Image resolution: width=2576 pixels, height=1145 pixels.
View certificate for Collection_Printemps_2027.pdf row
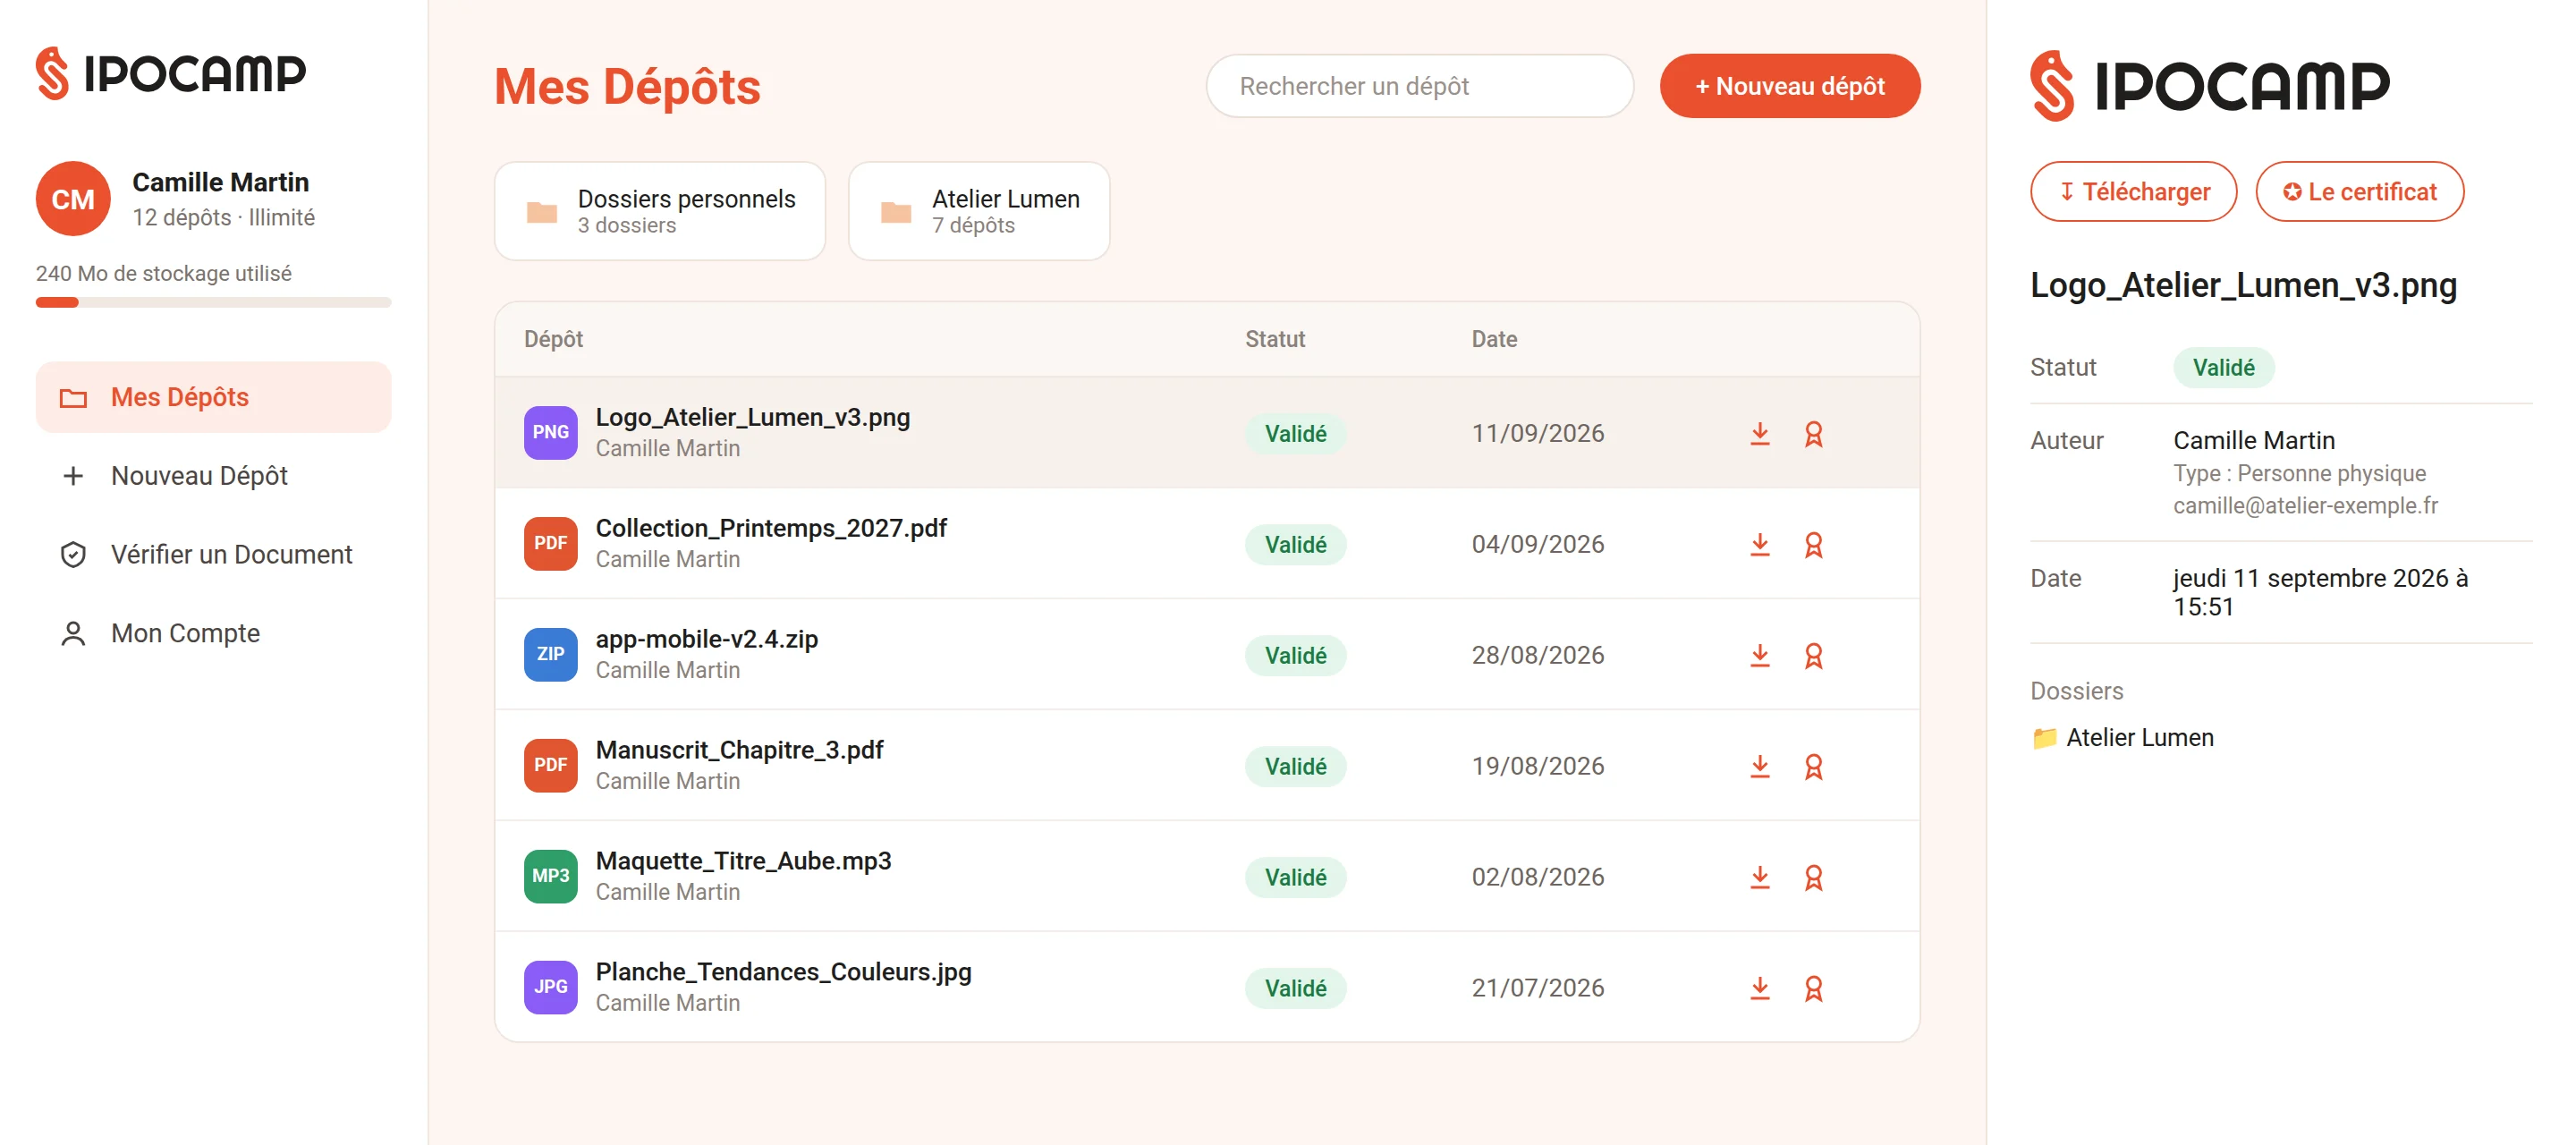coord(1813,544)
